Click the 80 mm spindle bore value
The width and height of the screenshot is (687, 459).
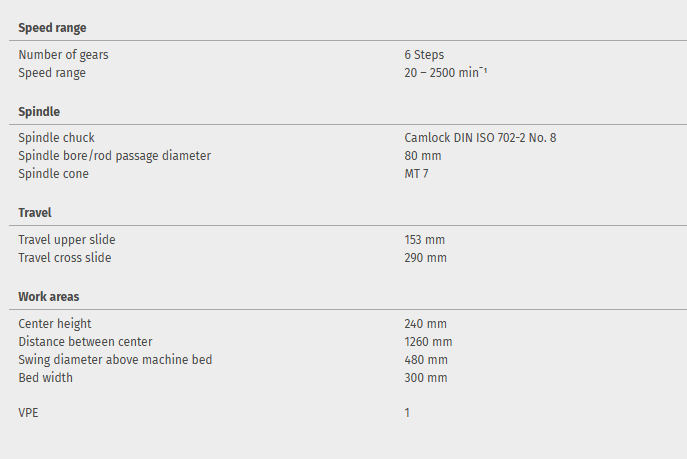click(x=423, y=156)
